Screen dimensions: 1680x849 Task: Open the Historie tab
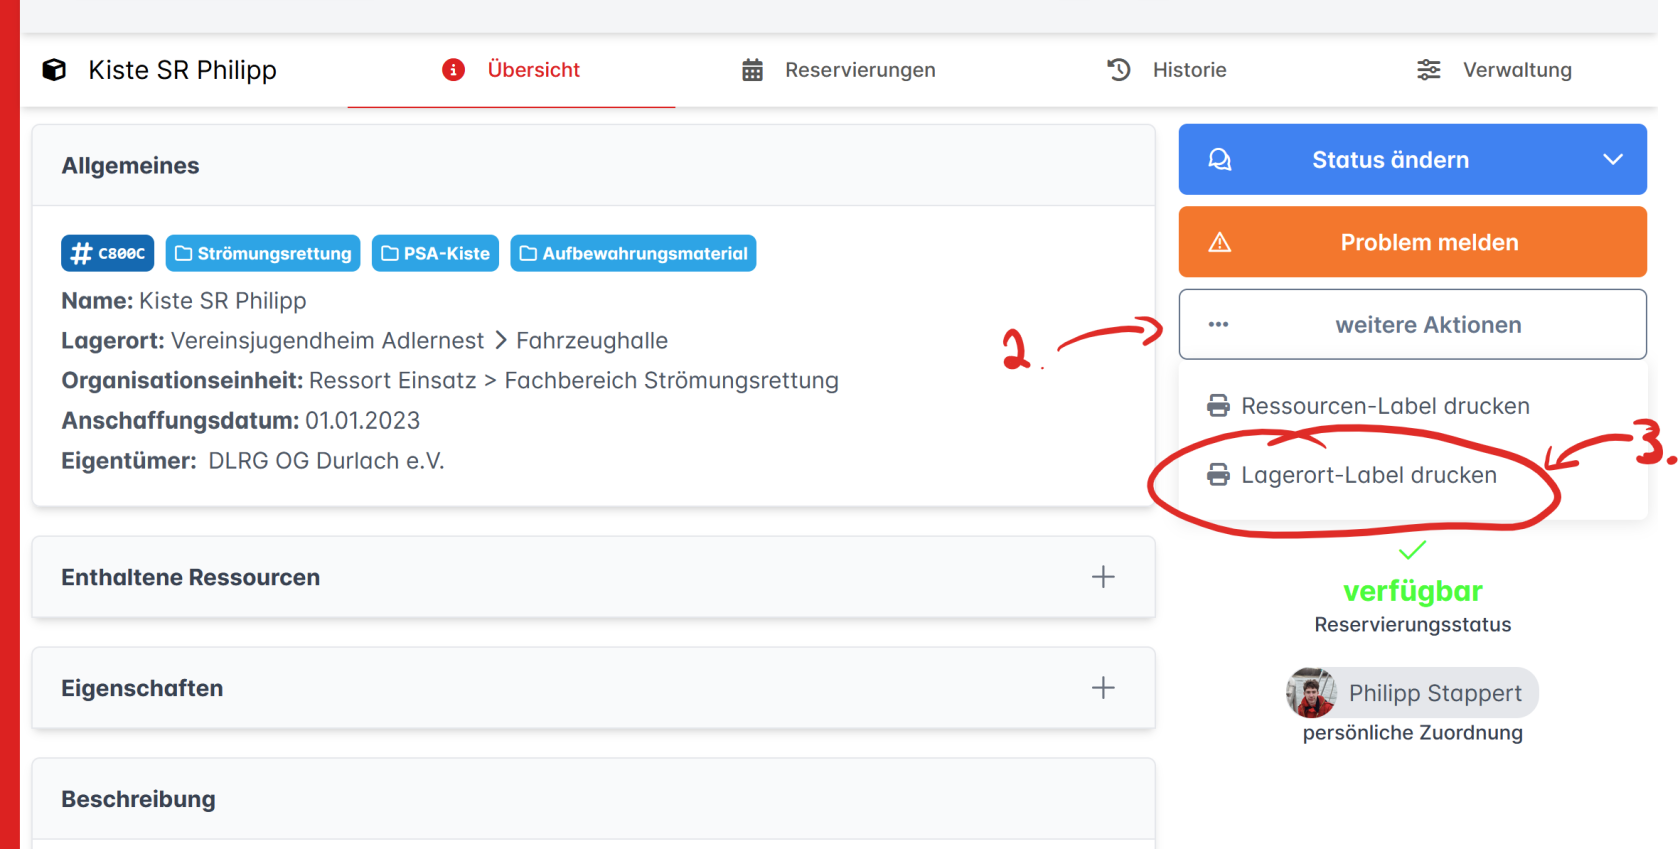tap(1188, 70)
